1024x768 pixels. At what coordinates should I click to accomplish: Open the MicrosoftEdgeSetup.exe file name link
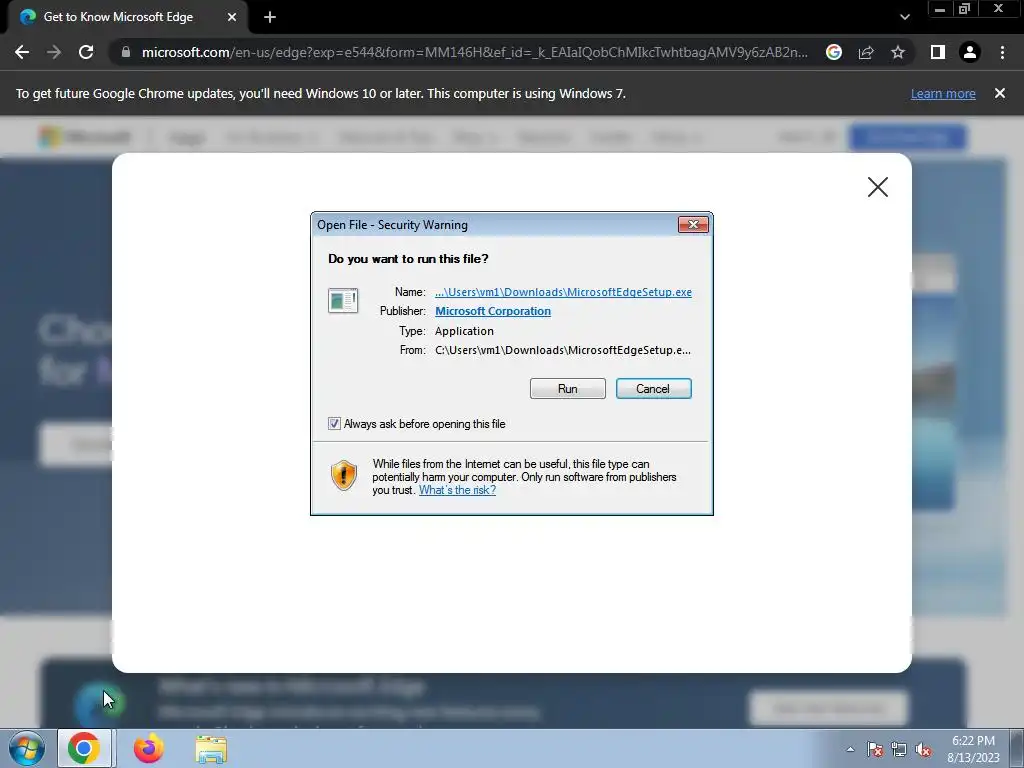coord(563,292)
